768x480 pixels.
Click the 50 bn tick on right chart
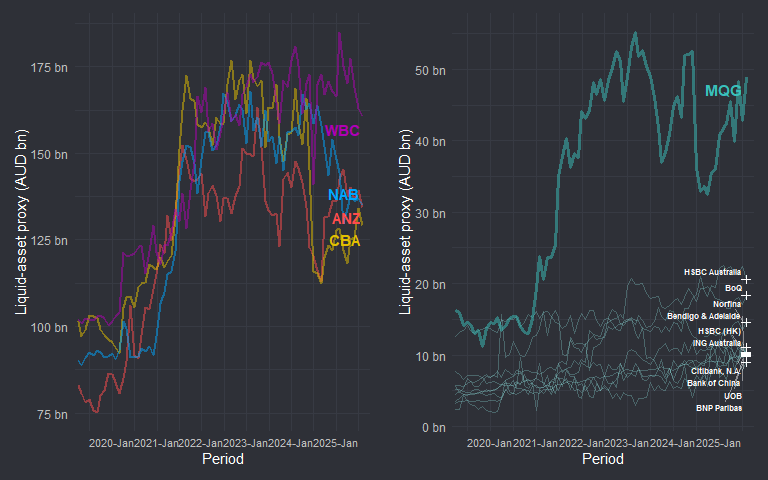[432, 70]
